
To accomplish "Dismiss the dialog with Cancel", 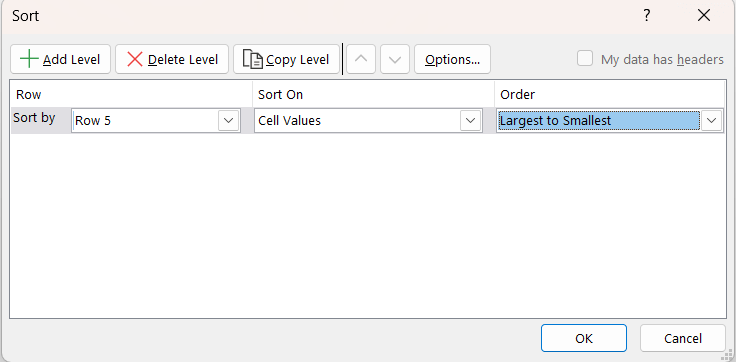I will click(x=682, y=338).
